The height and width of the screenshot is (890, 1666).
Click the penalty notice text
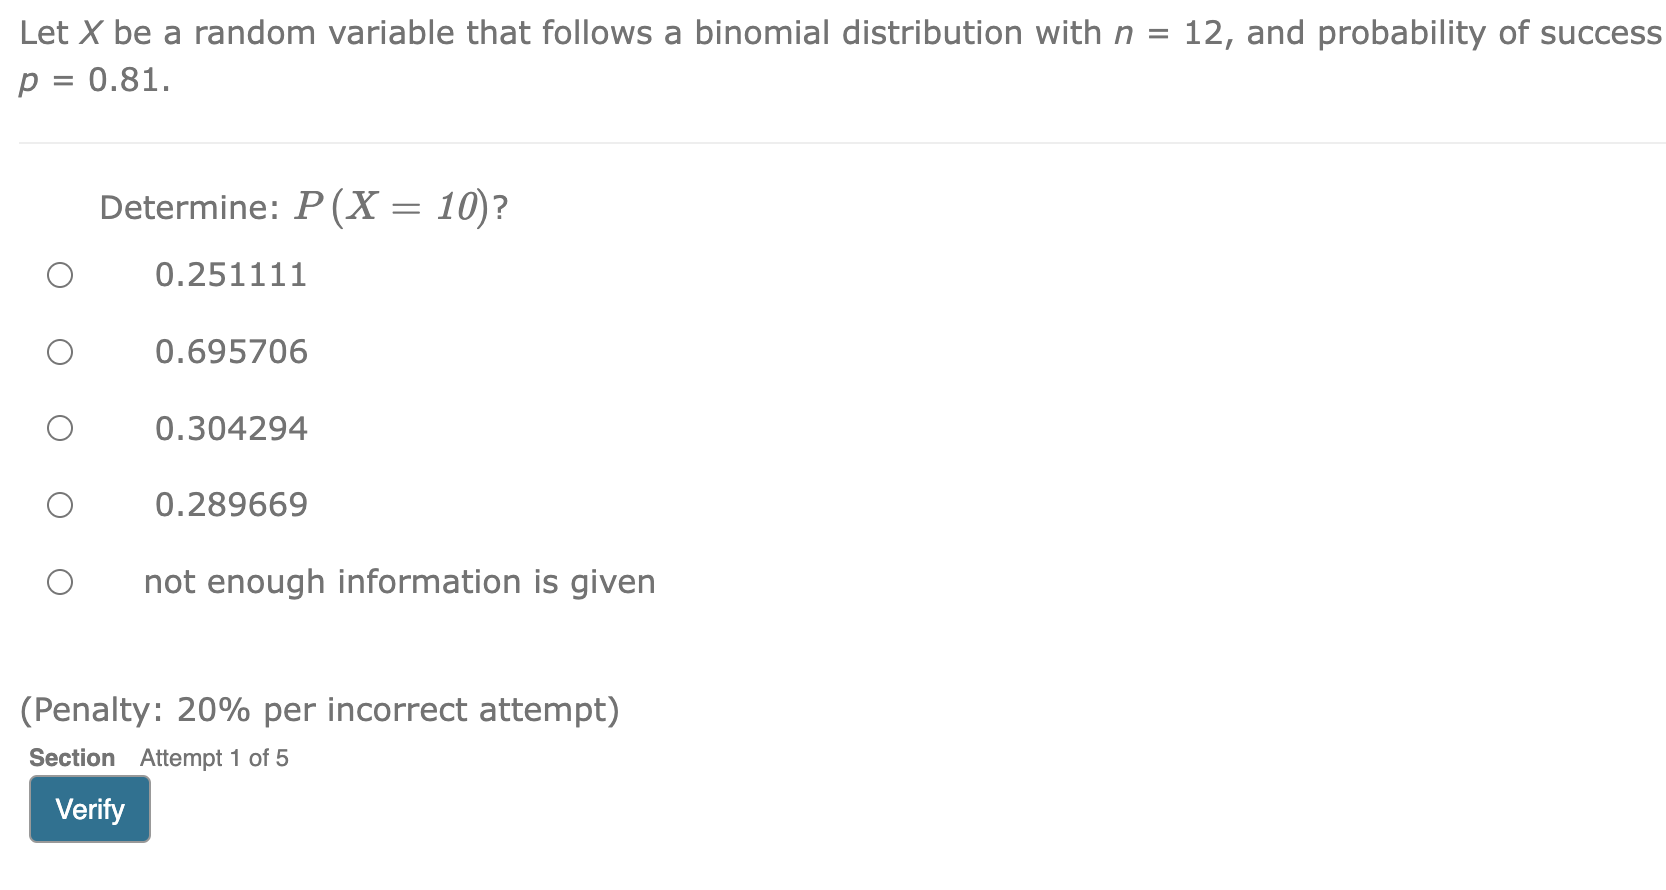(x=320, y=709)
